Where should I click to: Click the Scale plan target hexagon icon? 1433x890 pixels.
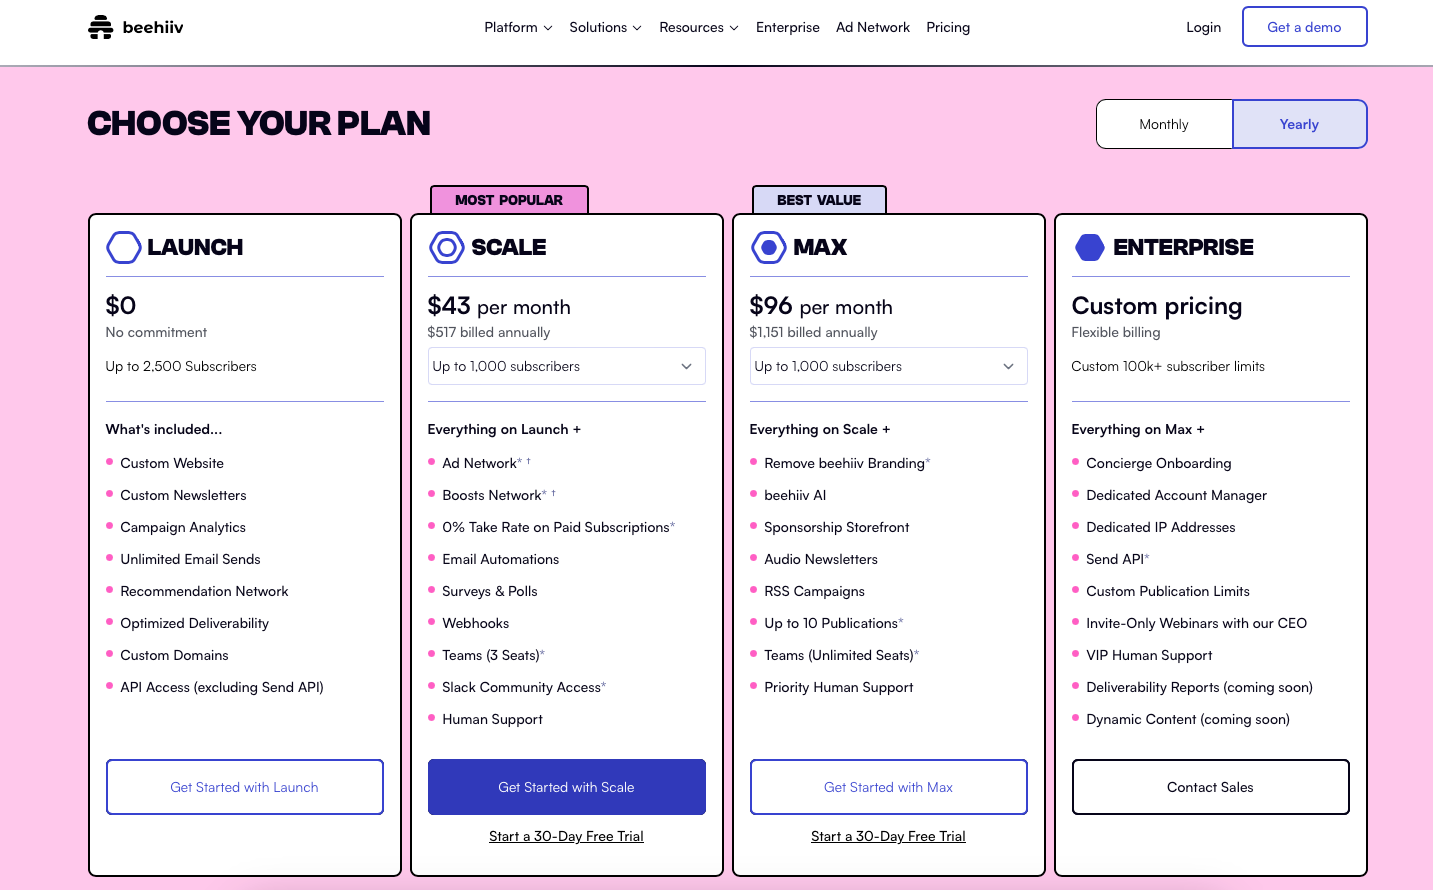(446, 247)
